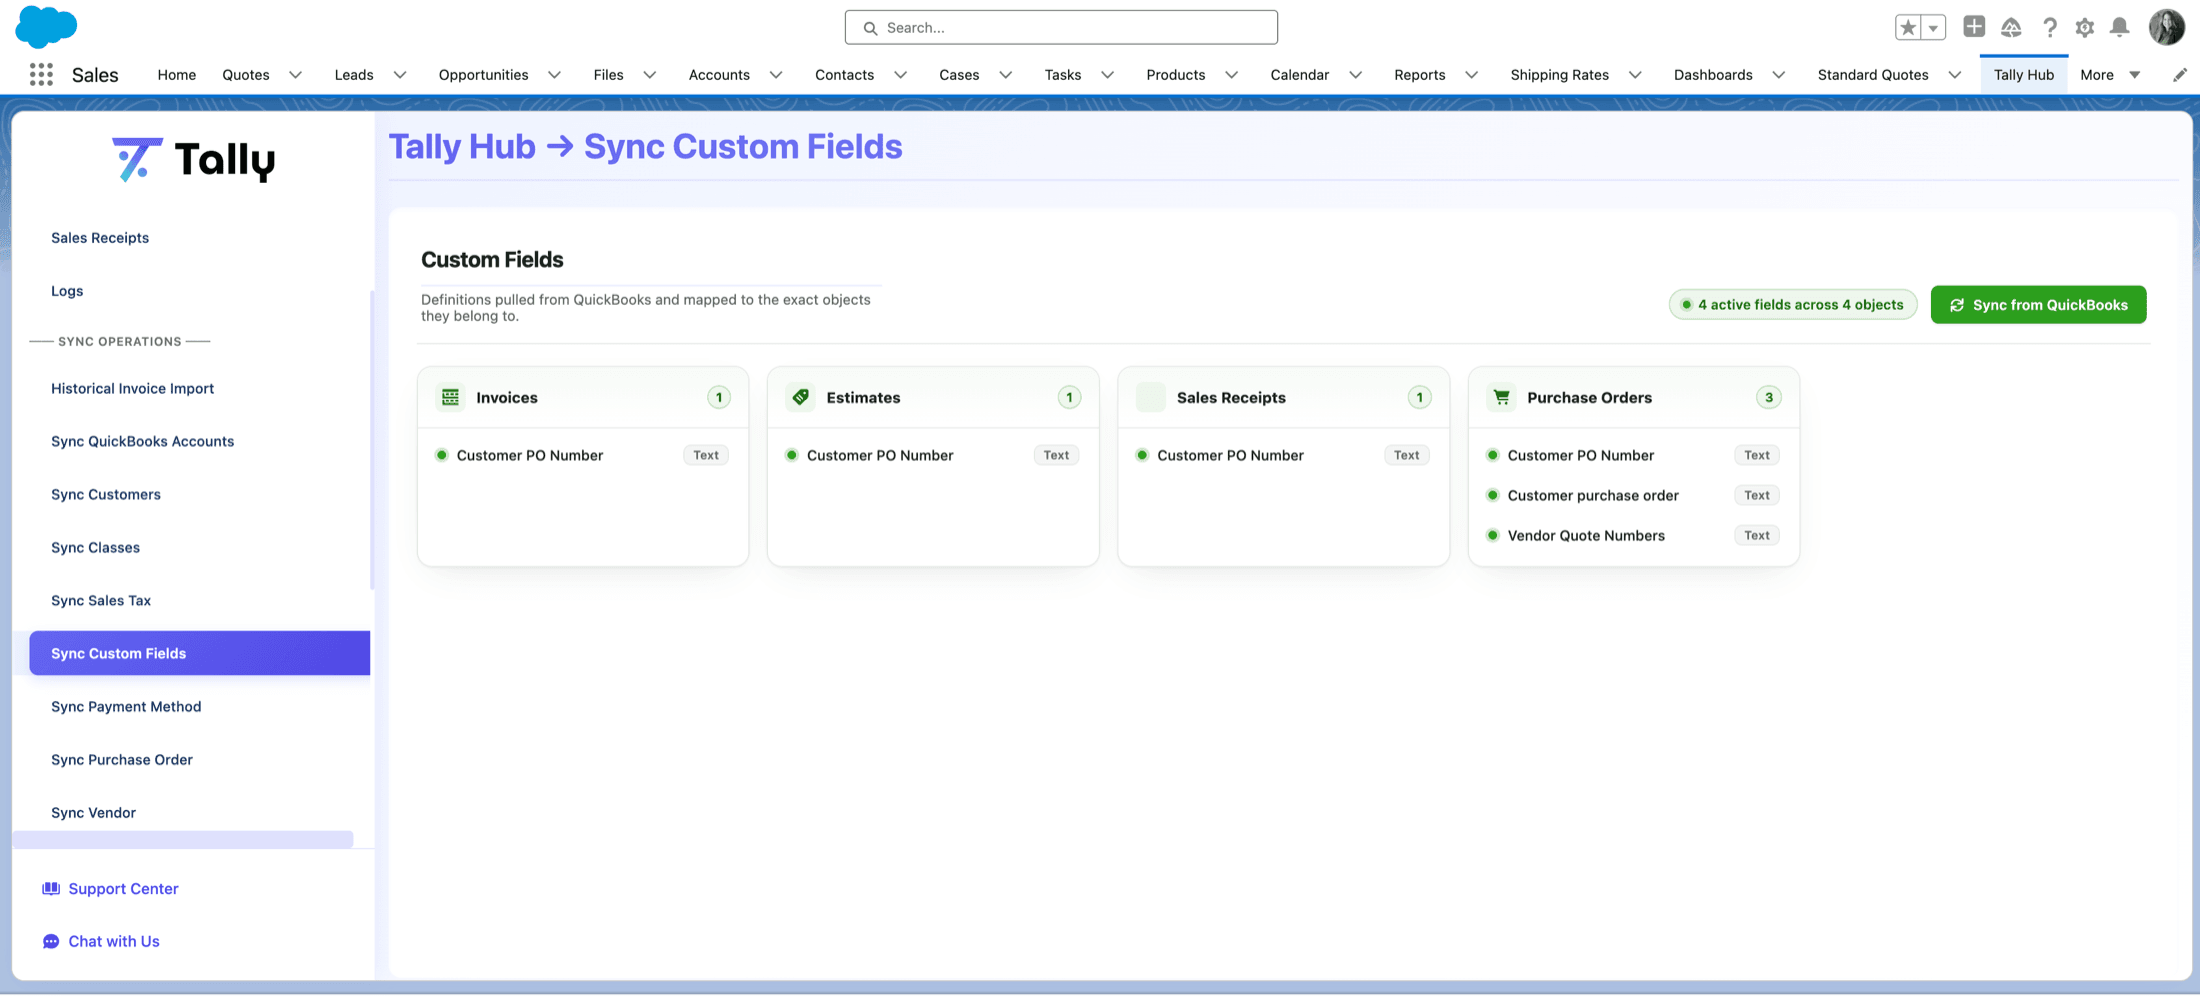Go to the Home tab
The width and height of the screenshot is (2200, 1001).
point(177,75)
